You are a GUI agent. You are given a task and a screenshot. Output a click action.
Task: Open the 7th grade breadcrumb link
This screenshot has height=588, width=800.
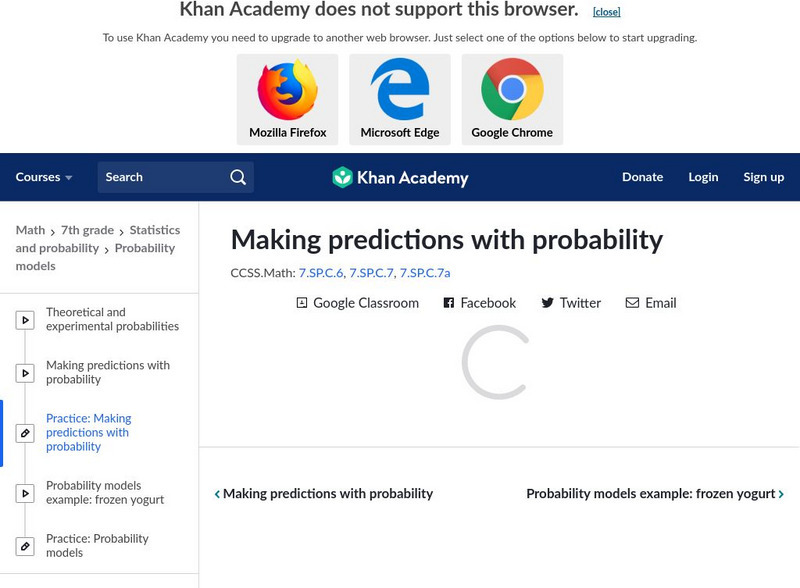(x=87, y=230)
